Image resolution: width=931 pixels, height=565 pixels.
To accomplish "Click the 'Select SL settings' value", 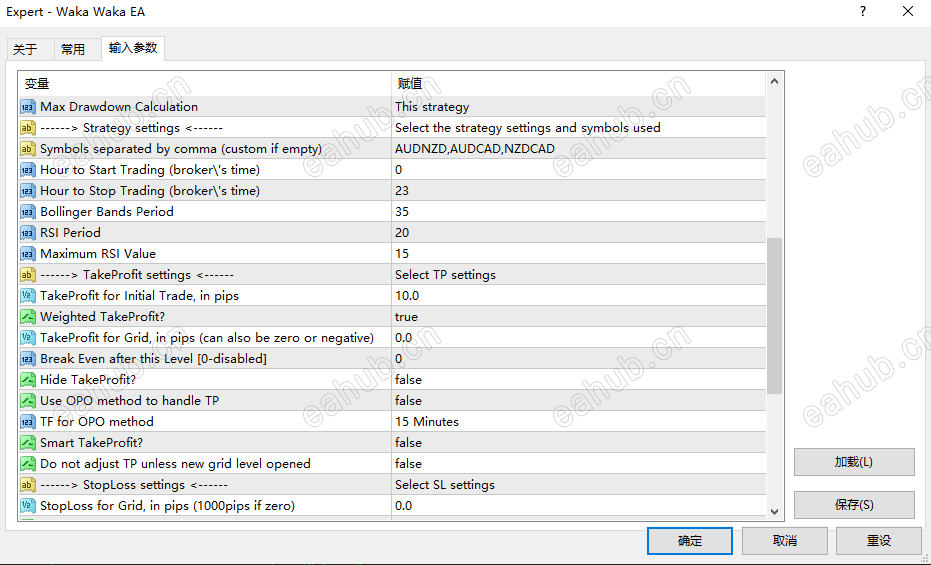I will [445, 484].
